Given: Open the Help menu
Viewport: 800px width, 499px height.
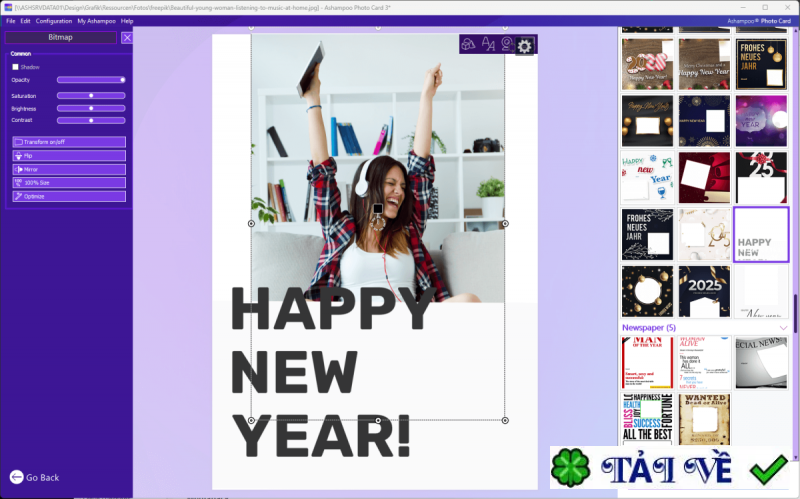Looking at the screenshot, I should 127,21.
